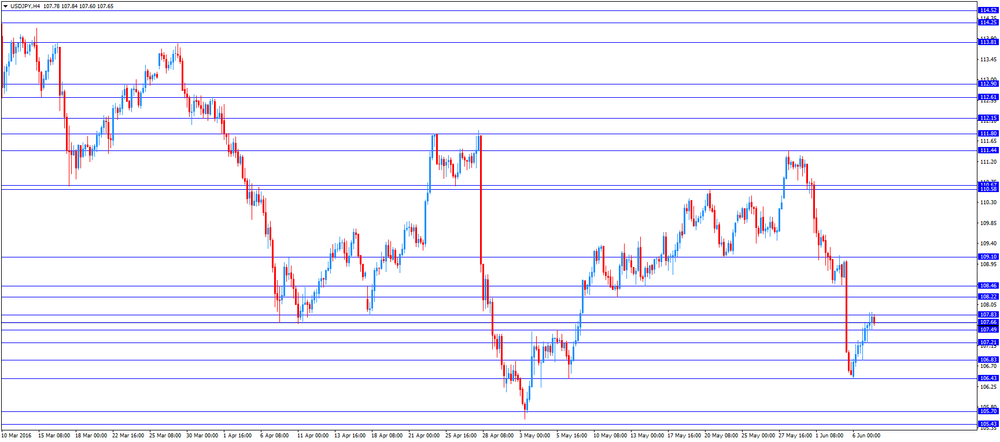Image resolution: width=1000 pixels, height=442 pixels.
Task: Select the 112.61 price level label
Action: coord(988,97)
